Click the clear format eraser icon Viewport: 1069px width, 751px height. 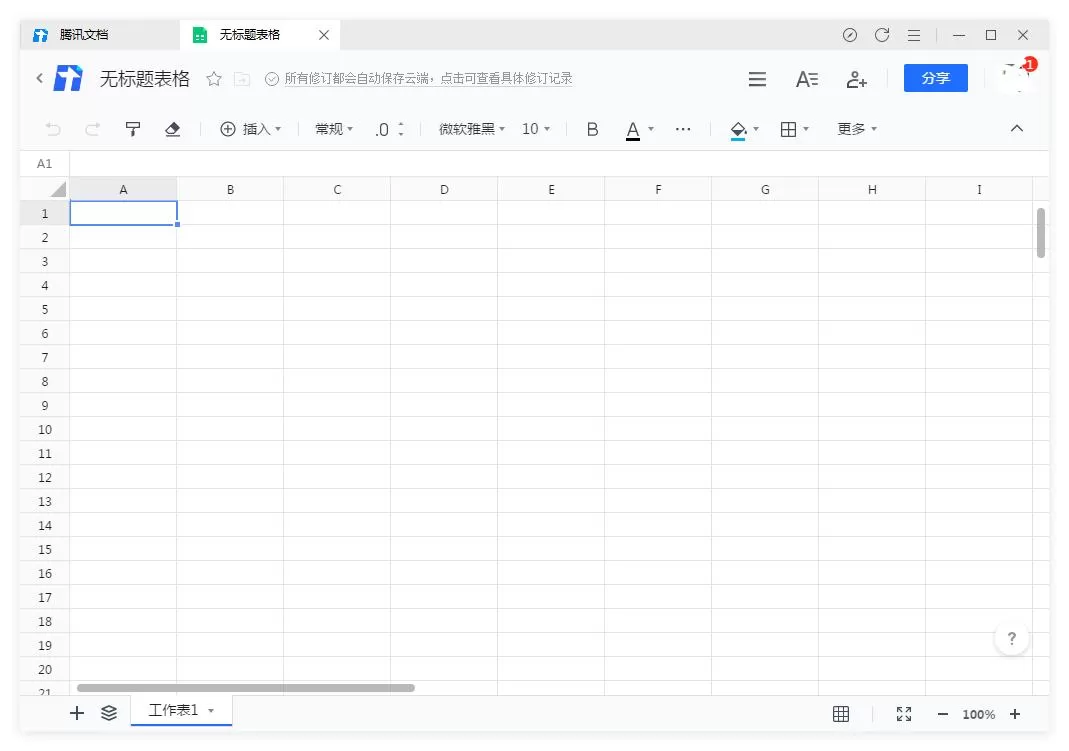point(172,129)
